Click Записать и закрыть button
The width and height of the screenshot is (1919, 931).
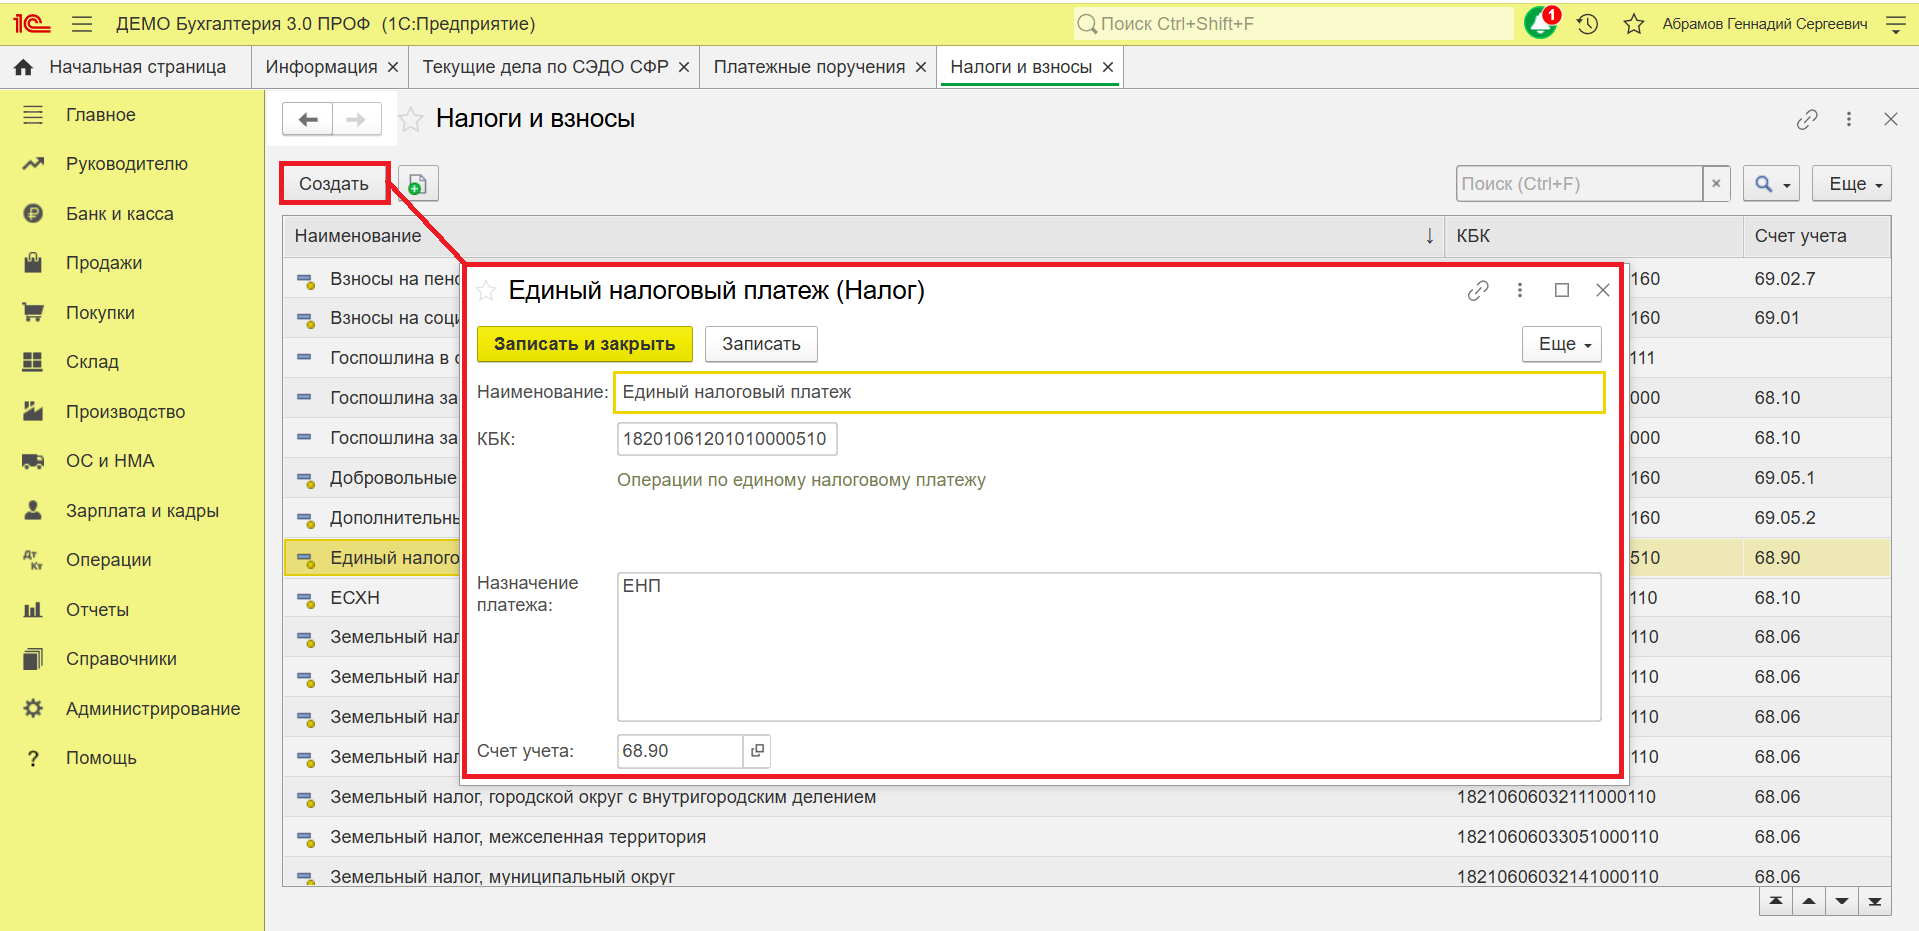(585, 344)
